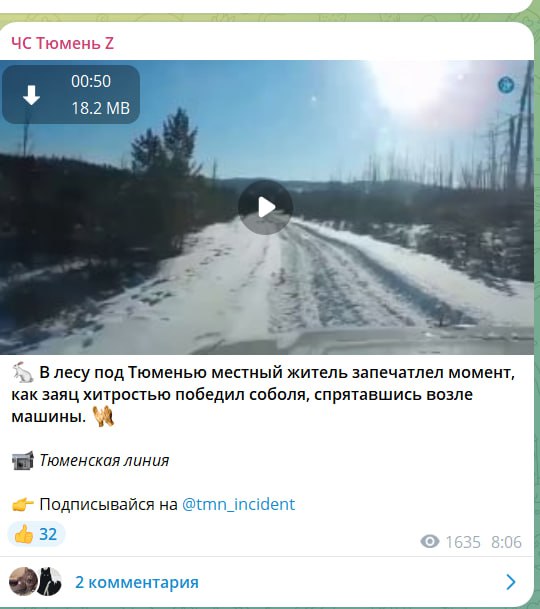Click the eye views icon
The height and width of the screenshot is (609, 540).
coord(430,541)
